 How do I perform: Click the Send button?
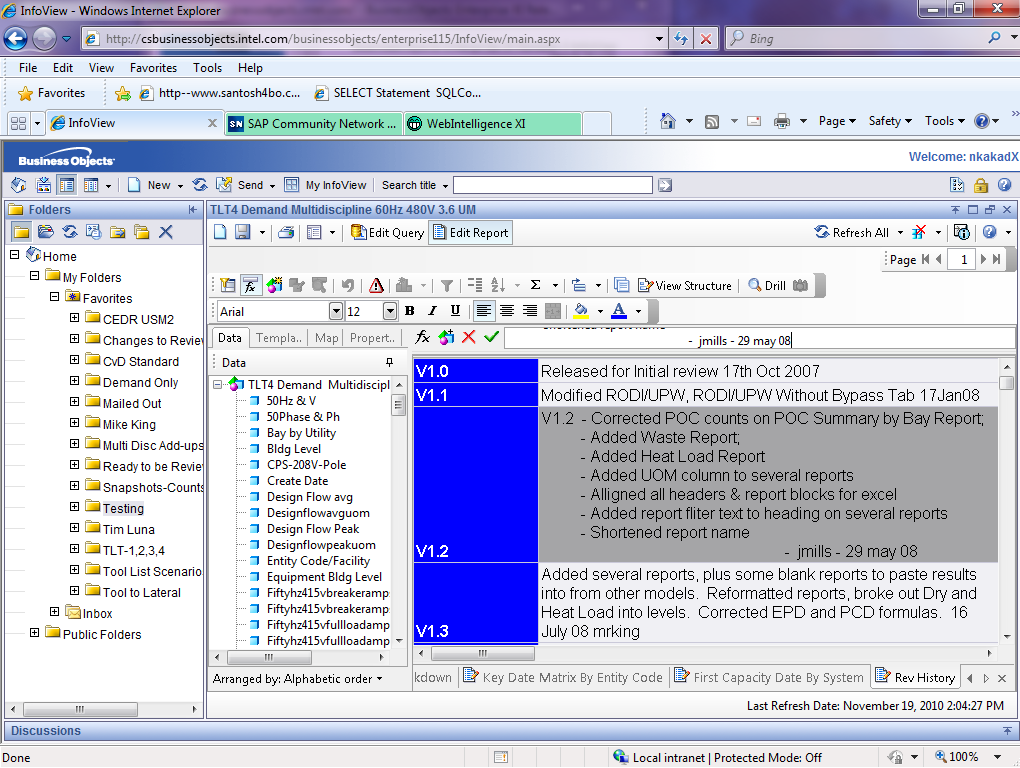(x=240, y=185)
